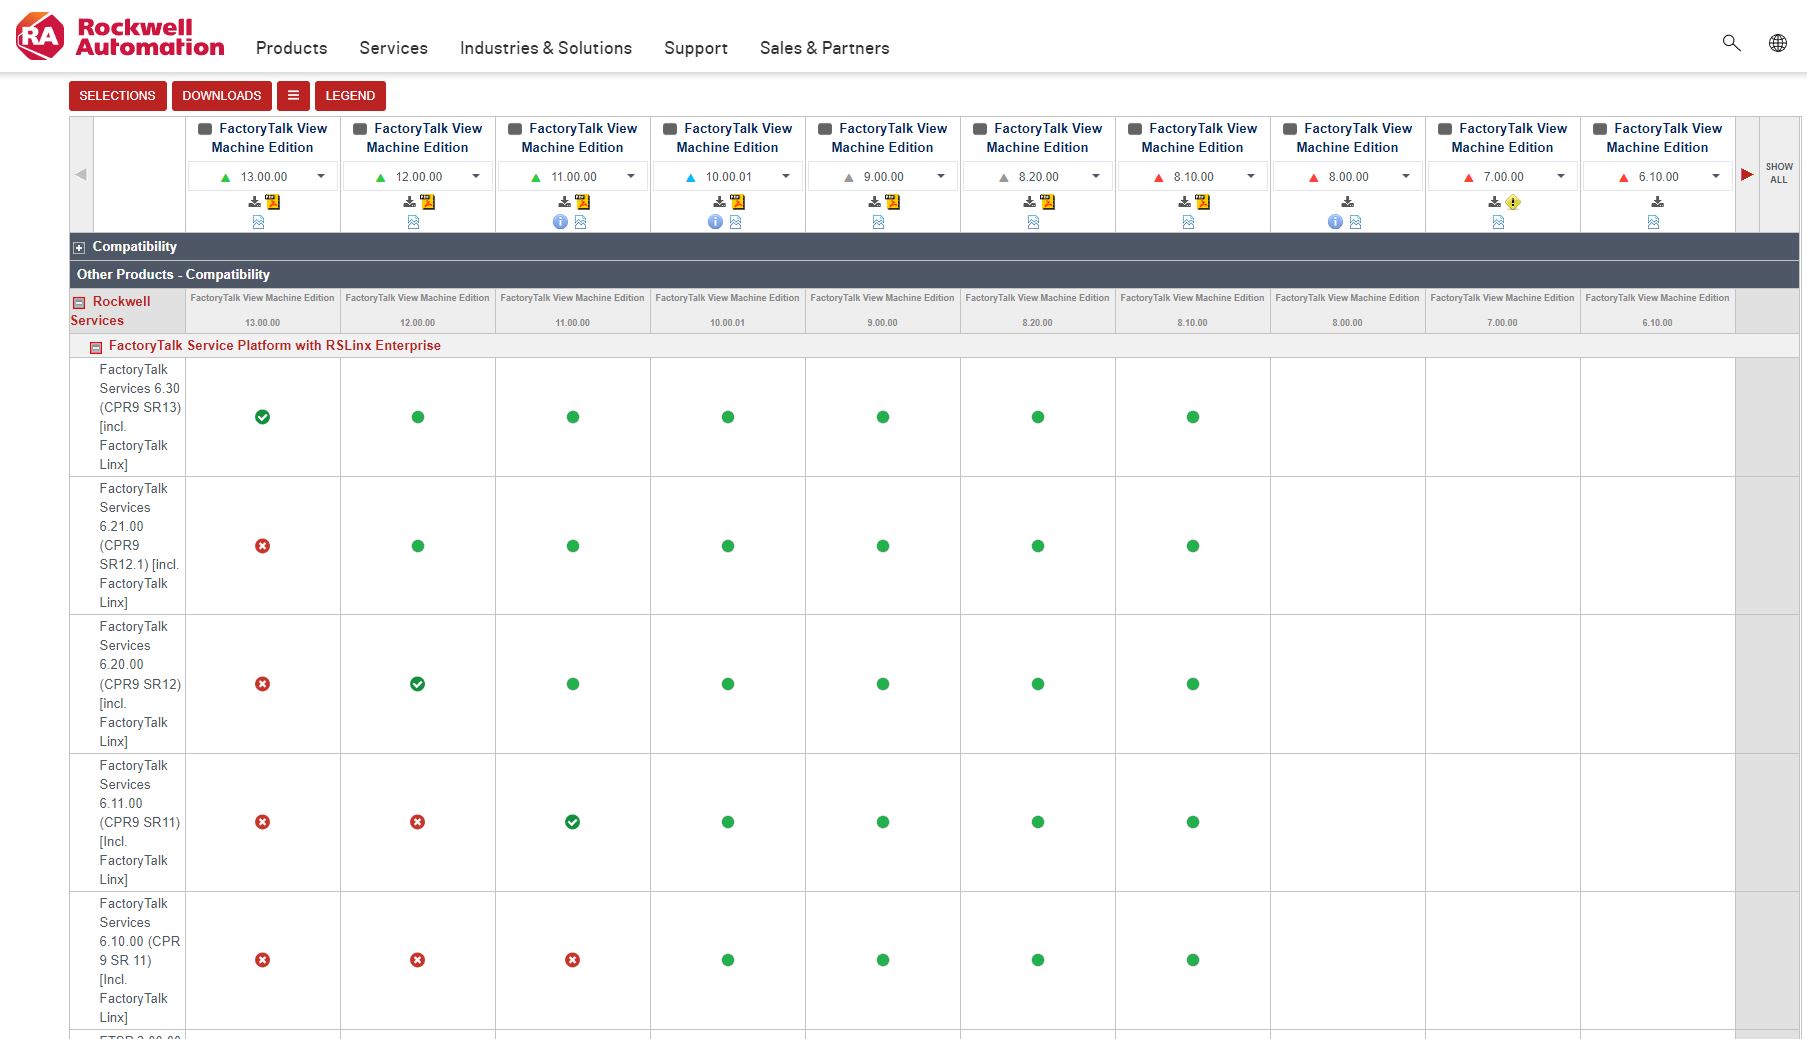Open image icon under version 13.00.00

pos(258,222)
